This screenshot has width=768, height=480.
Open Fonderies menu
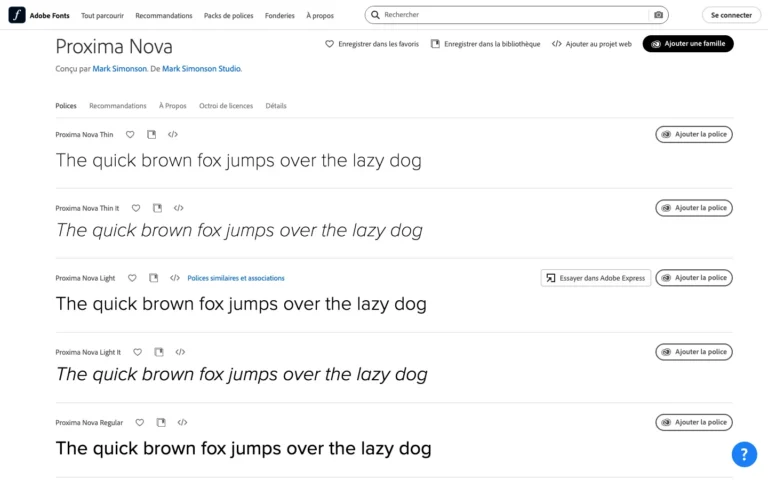coord(280,16)
